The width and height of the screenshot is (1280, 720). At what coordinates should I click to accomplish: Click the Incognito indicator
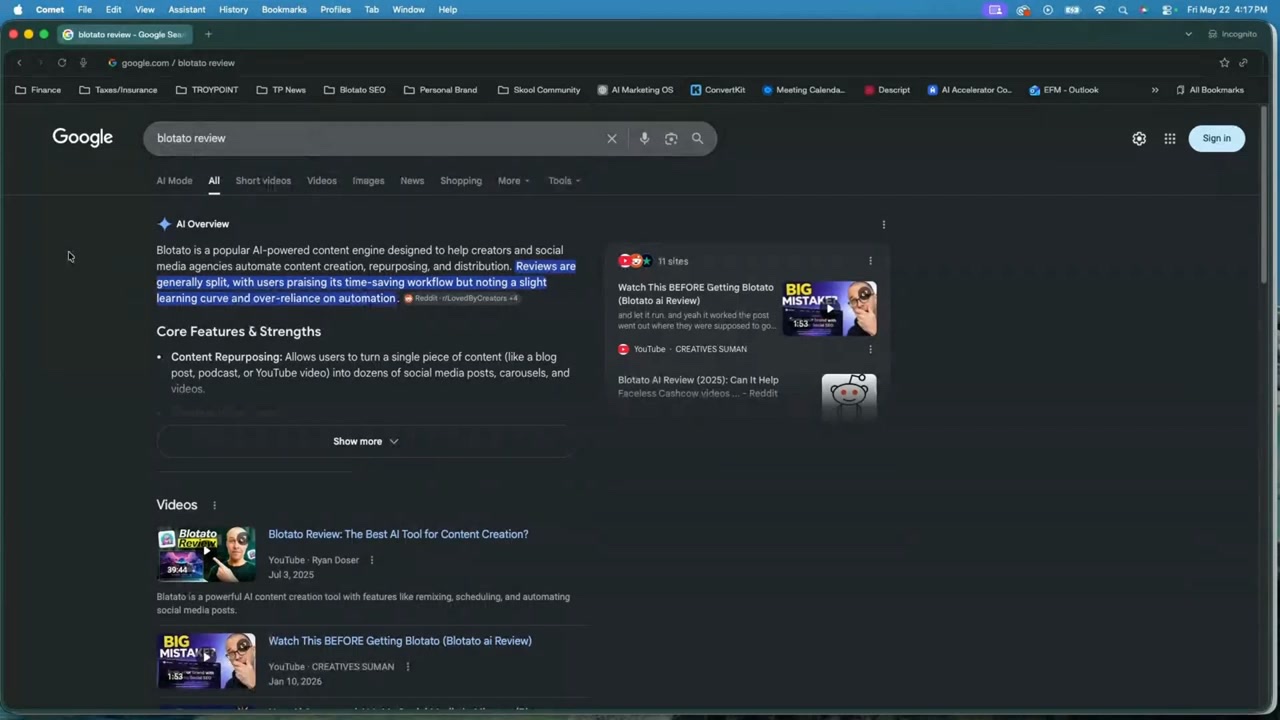[1232, 34]
